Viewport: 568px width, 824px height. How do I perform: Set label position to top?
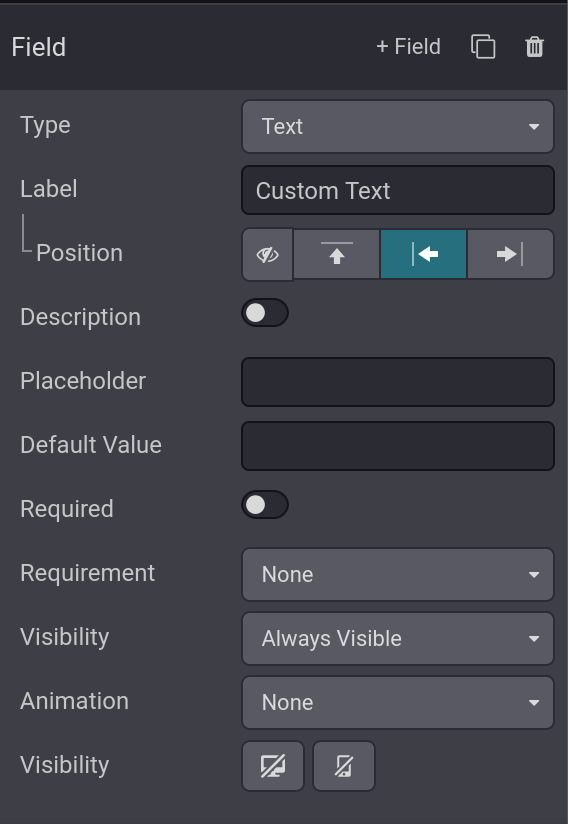(x=337, y=254)
